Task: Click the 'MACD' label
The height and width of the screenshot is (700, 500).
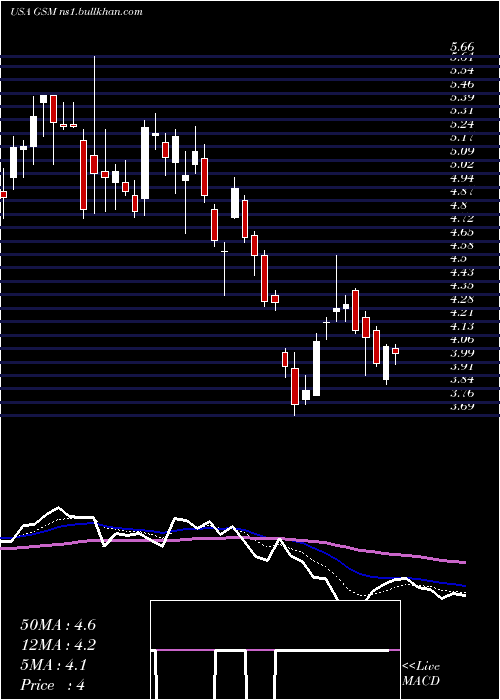Action: [x=421, y=681]
